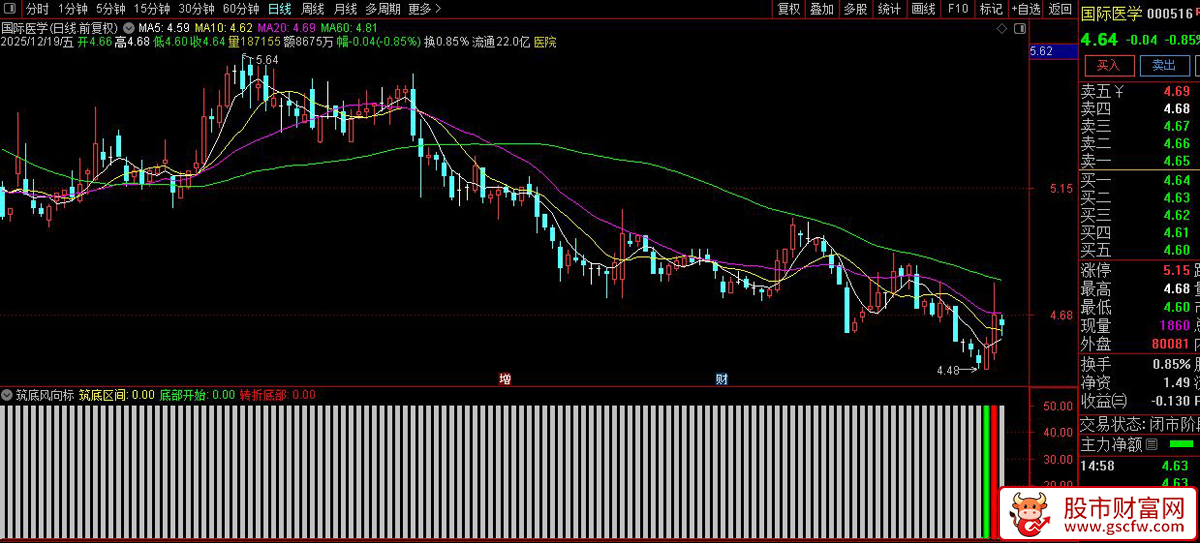Click the 返回 back button

click(x=1060, y=9)
